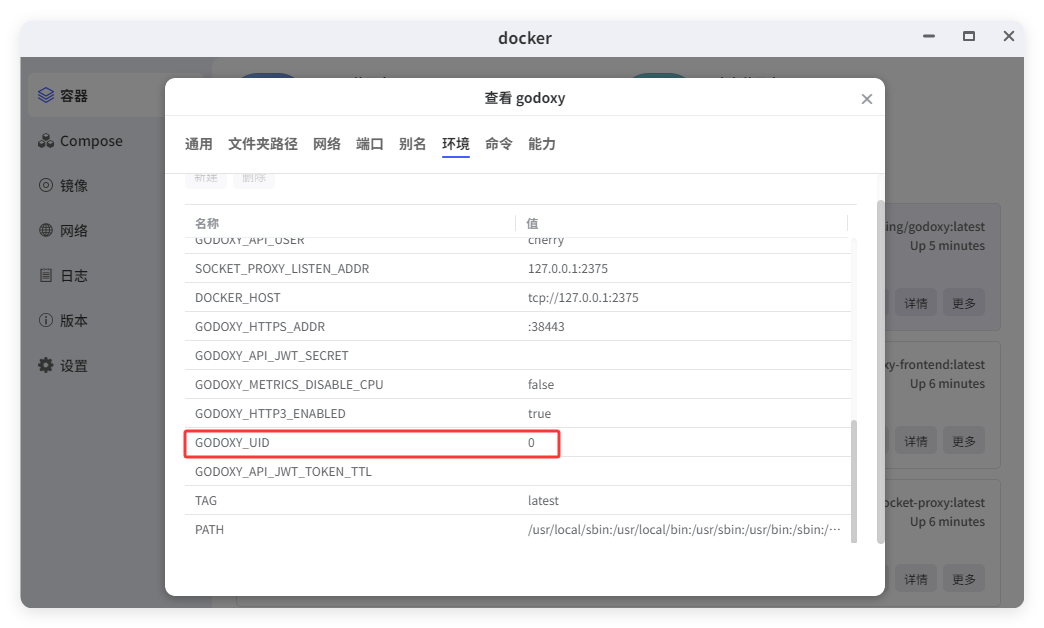The width and height of the screenshot is (1044, 628).
Task: Click the 更多 button for godoxy-frontend
Action: click(x=963, y=440)
